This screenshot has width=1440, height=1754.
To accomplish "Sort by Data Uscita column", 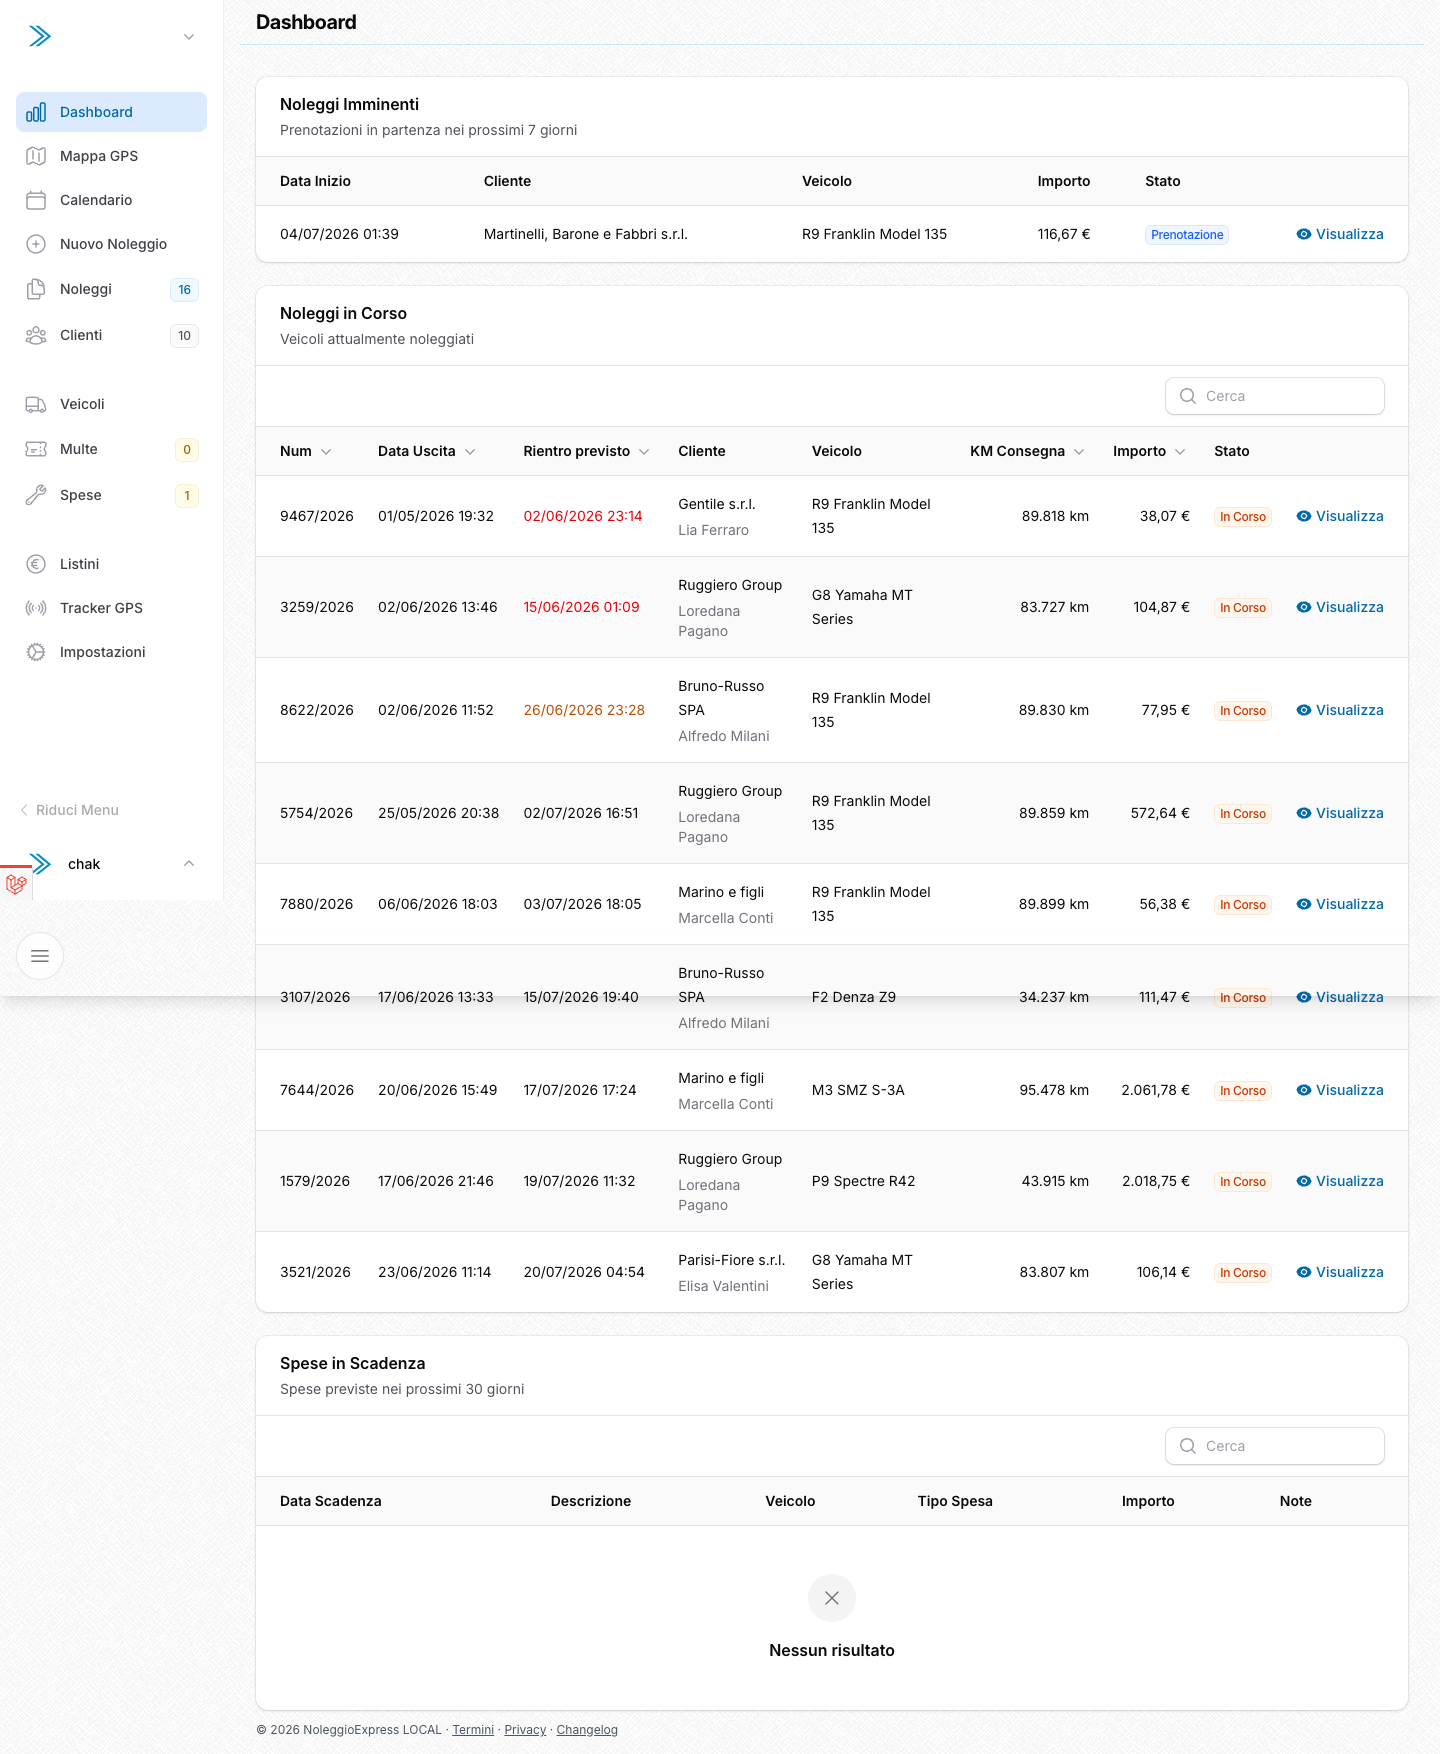I will [427, 451].
